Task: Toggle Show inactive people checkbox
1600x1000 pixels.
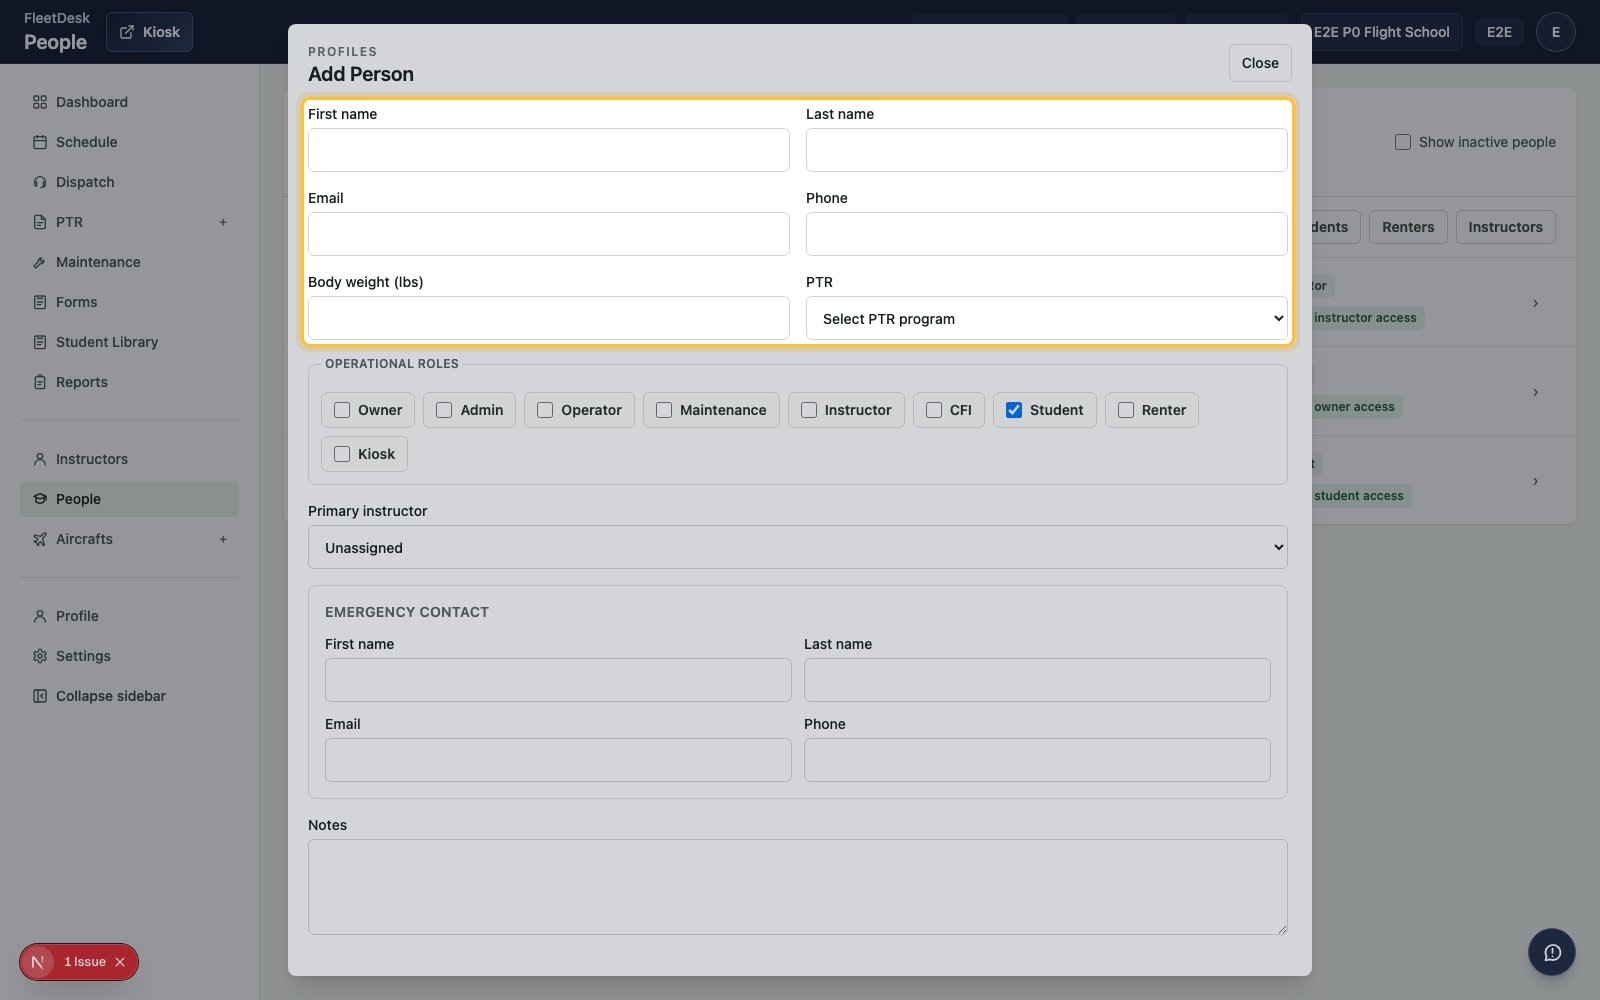Action: pyautogui.click(x=1403, y=142)
